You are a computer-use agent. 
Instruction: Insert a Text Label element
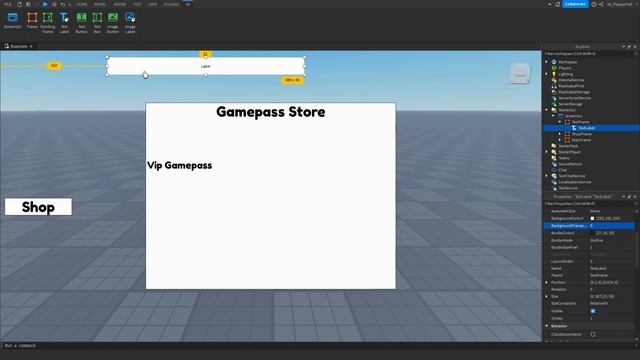coord(64,23)
